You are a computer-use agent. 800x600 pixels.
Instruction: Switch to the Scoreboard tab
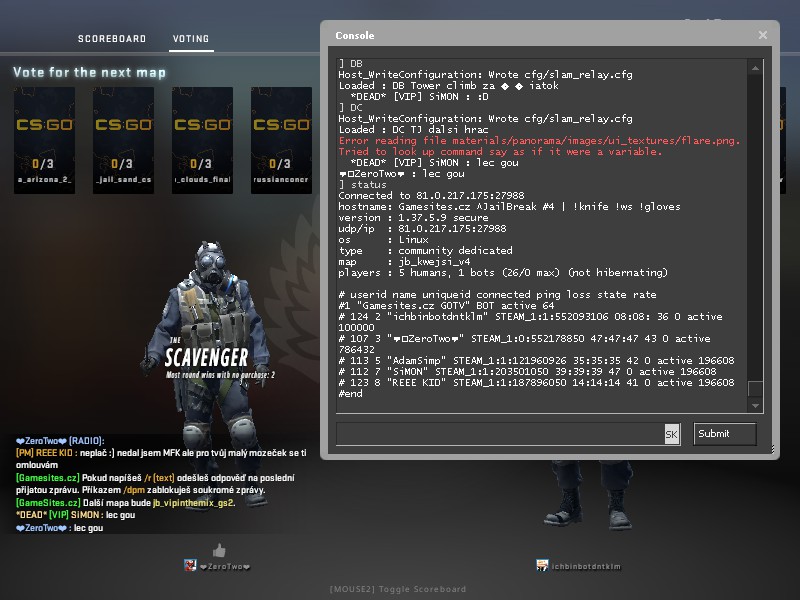112,39
